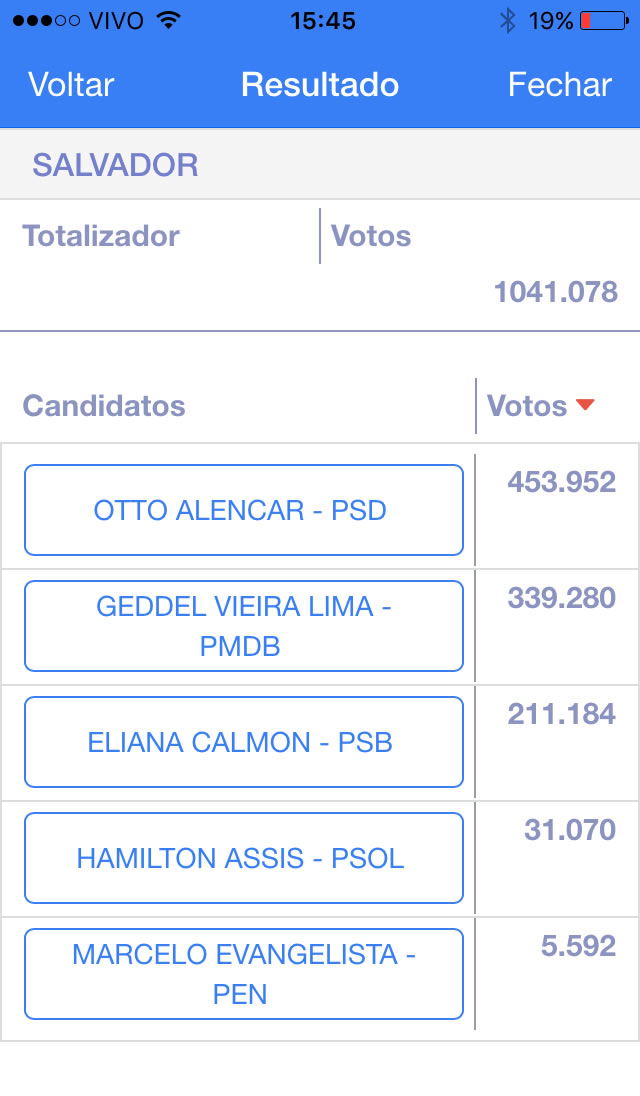Go back with Voltar
This screenshot has width=640, height=1096.
71,85
